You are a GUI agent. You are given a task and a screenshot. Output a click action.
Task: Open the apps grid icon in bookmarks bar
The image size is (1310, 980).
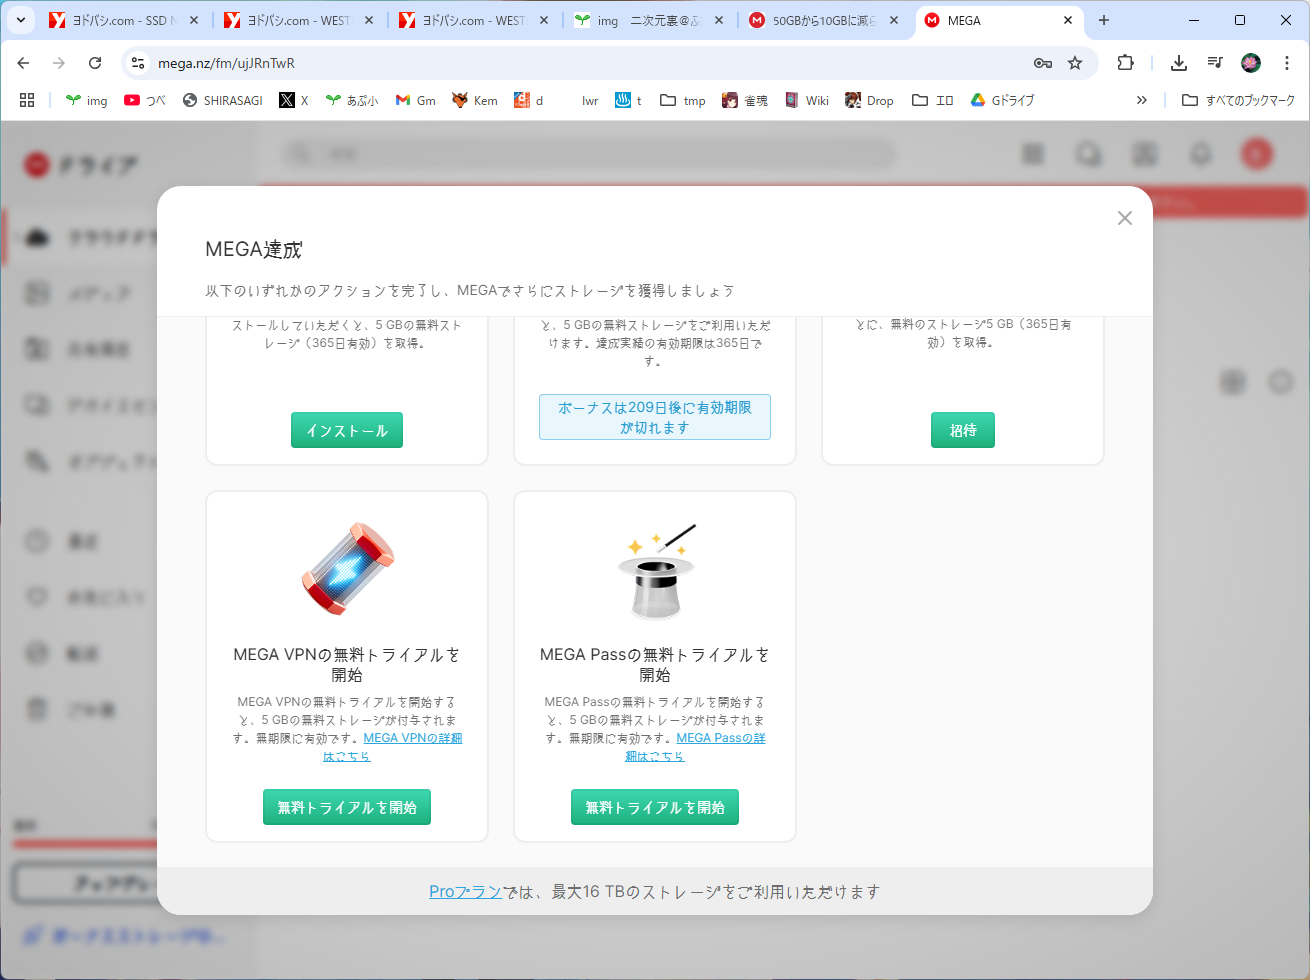pyautogui.click(x=27, y=100)
